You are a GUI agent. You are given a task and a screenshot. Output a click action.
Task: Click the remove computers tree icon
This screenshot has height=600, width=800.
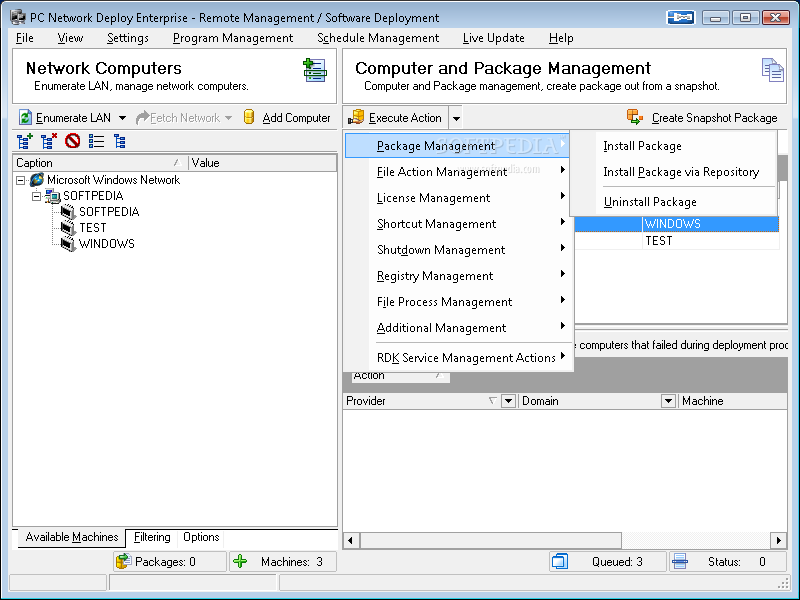pos(49,141)
